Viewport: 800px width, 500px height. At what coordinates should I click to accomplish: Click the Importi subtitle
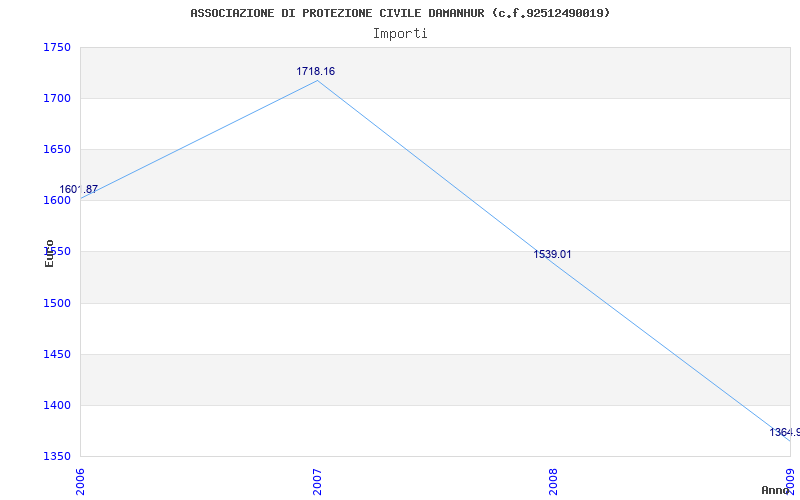(x=400, y=34)
